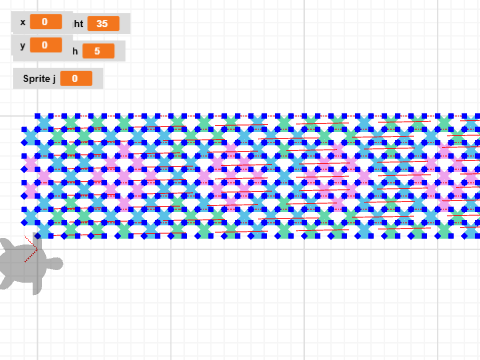The width and height of the screenshot is (480, 360).
Task: Select the x variable's orange value box
Action: click(46, 22)
